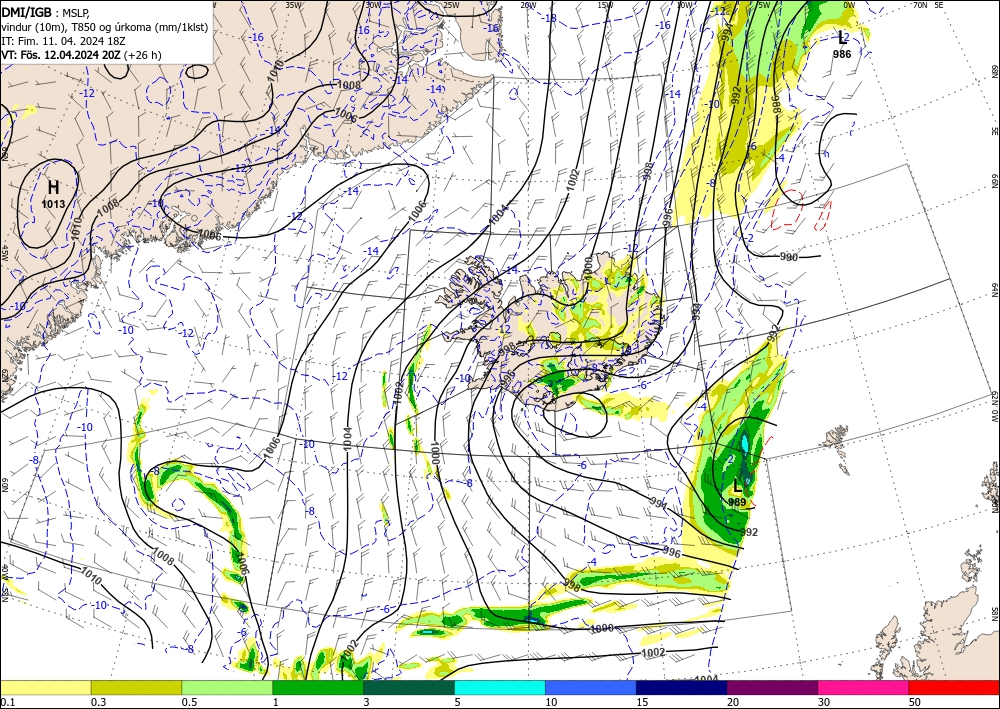Click the "990" isobar label

click(x=789, y=257)
